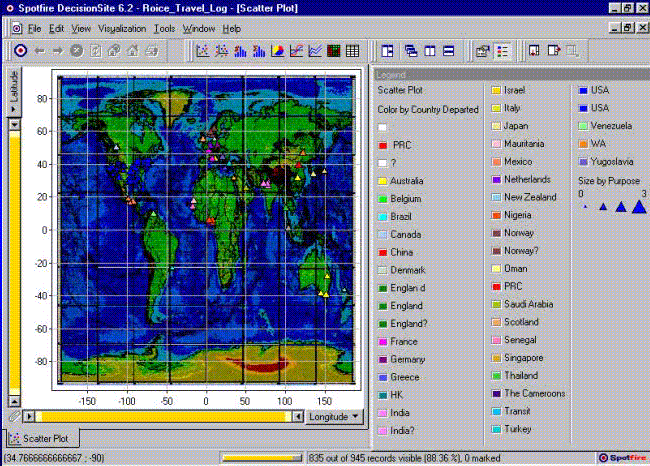Click the back arrow toolbar button
This screenshot has height=466, width=650.
point(40,51)
